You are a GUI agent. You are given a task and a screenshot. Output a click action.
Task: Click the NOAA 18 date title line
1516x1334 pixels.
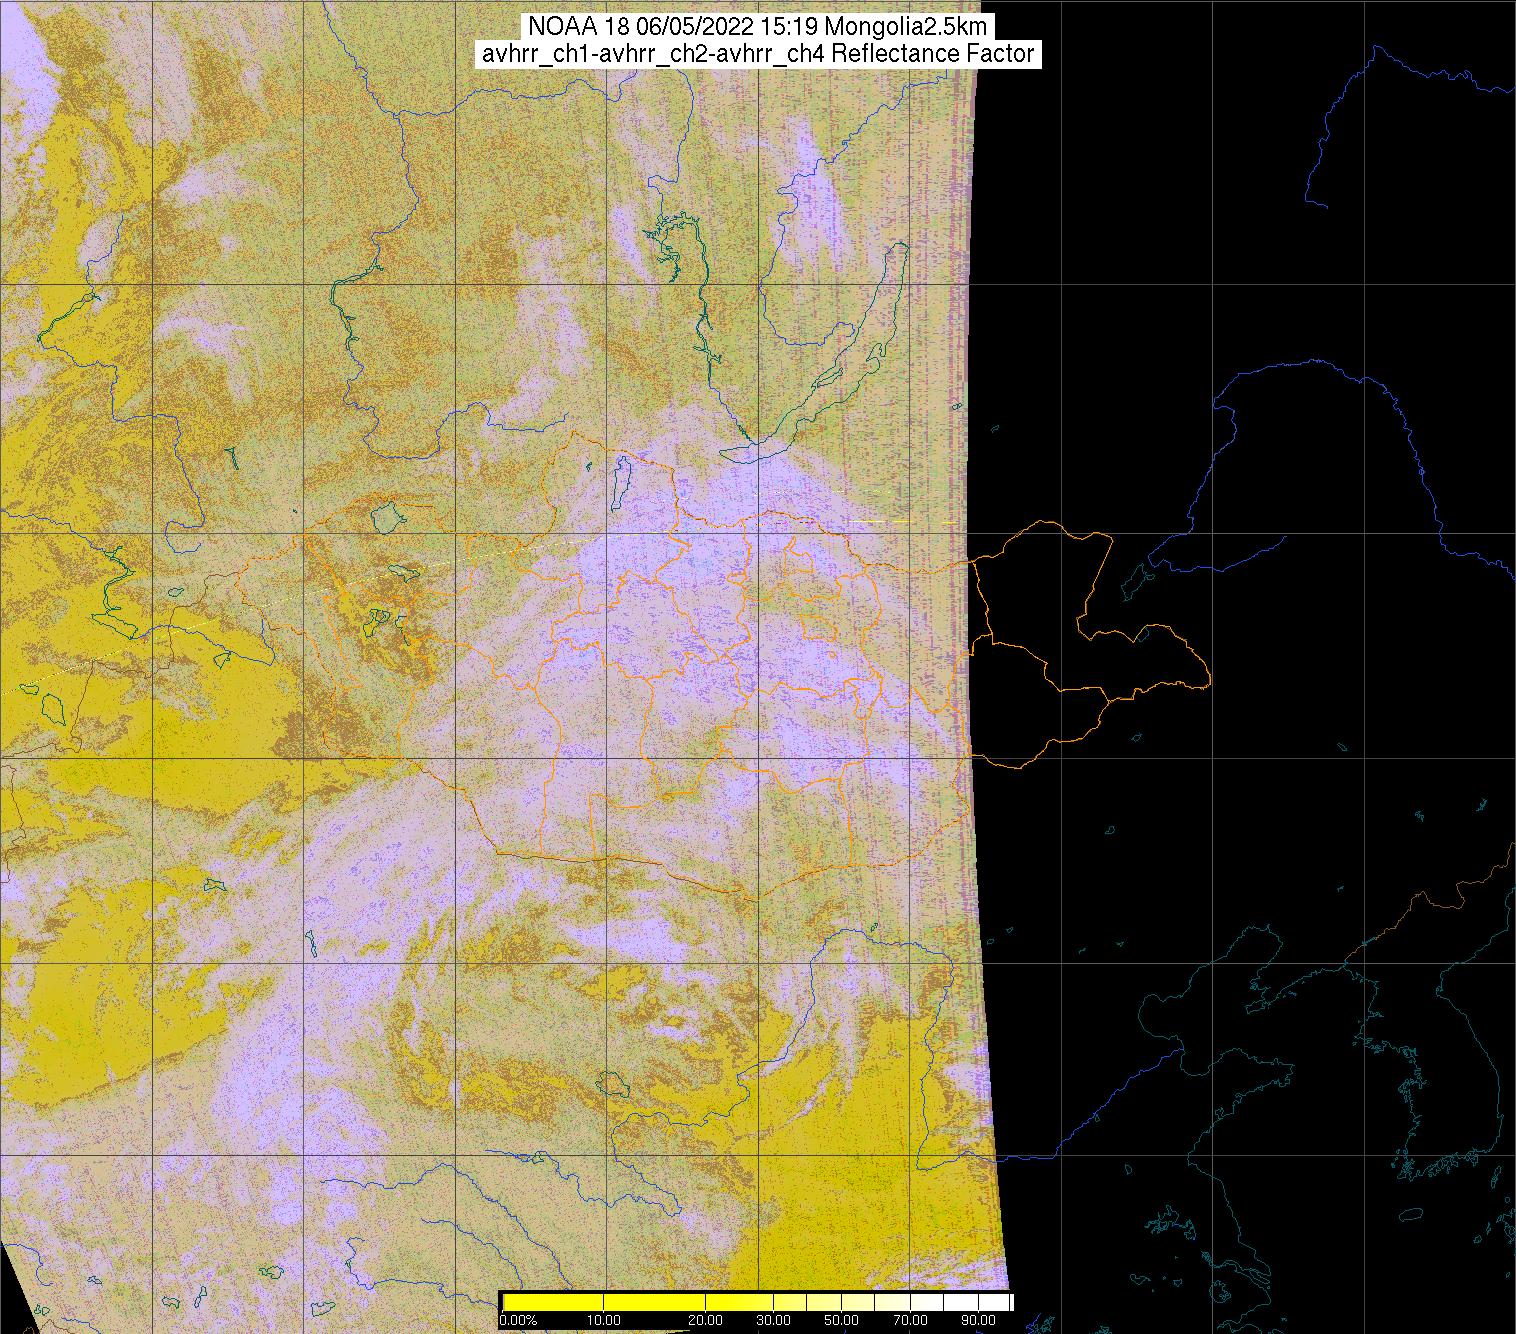click(759, 27)
